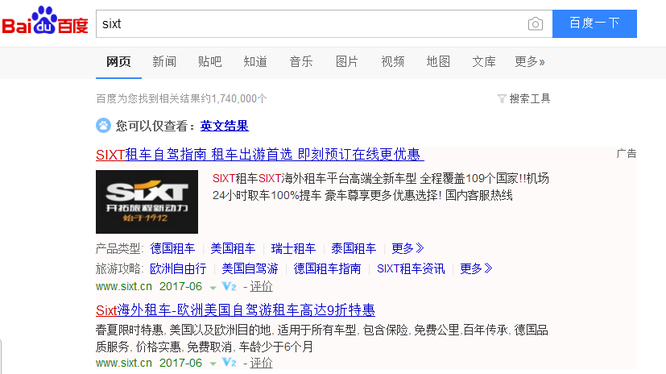Select the 网页 tab
Screen dimensions: 666x374
119,62
